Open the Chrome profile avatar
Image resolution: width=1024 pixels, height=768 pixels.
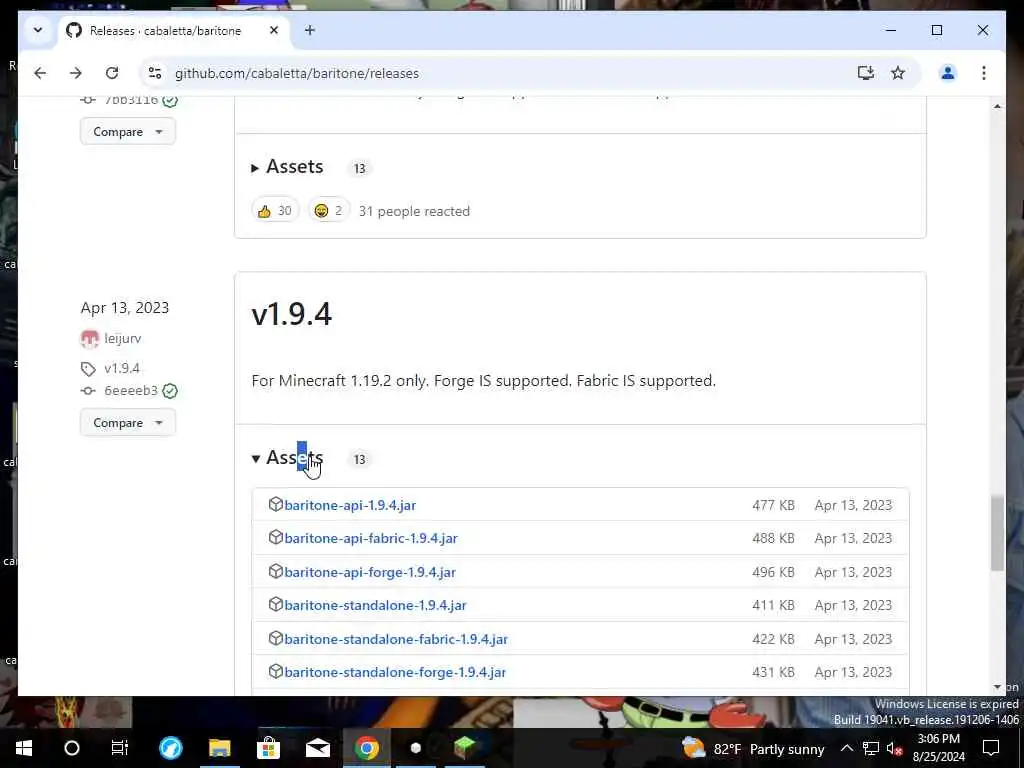click(x=948, y=73)
